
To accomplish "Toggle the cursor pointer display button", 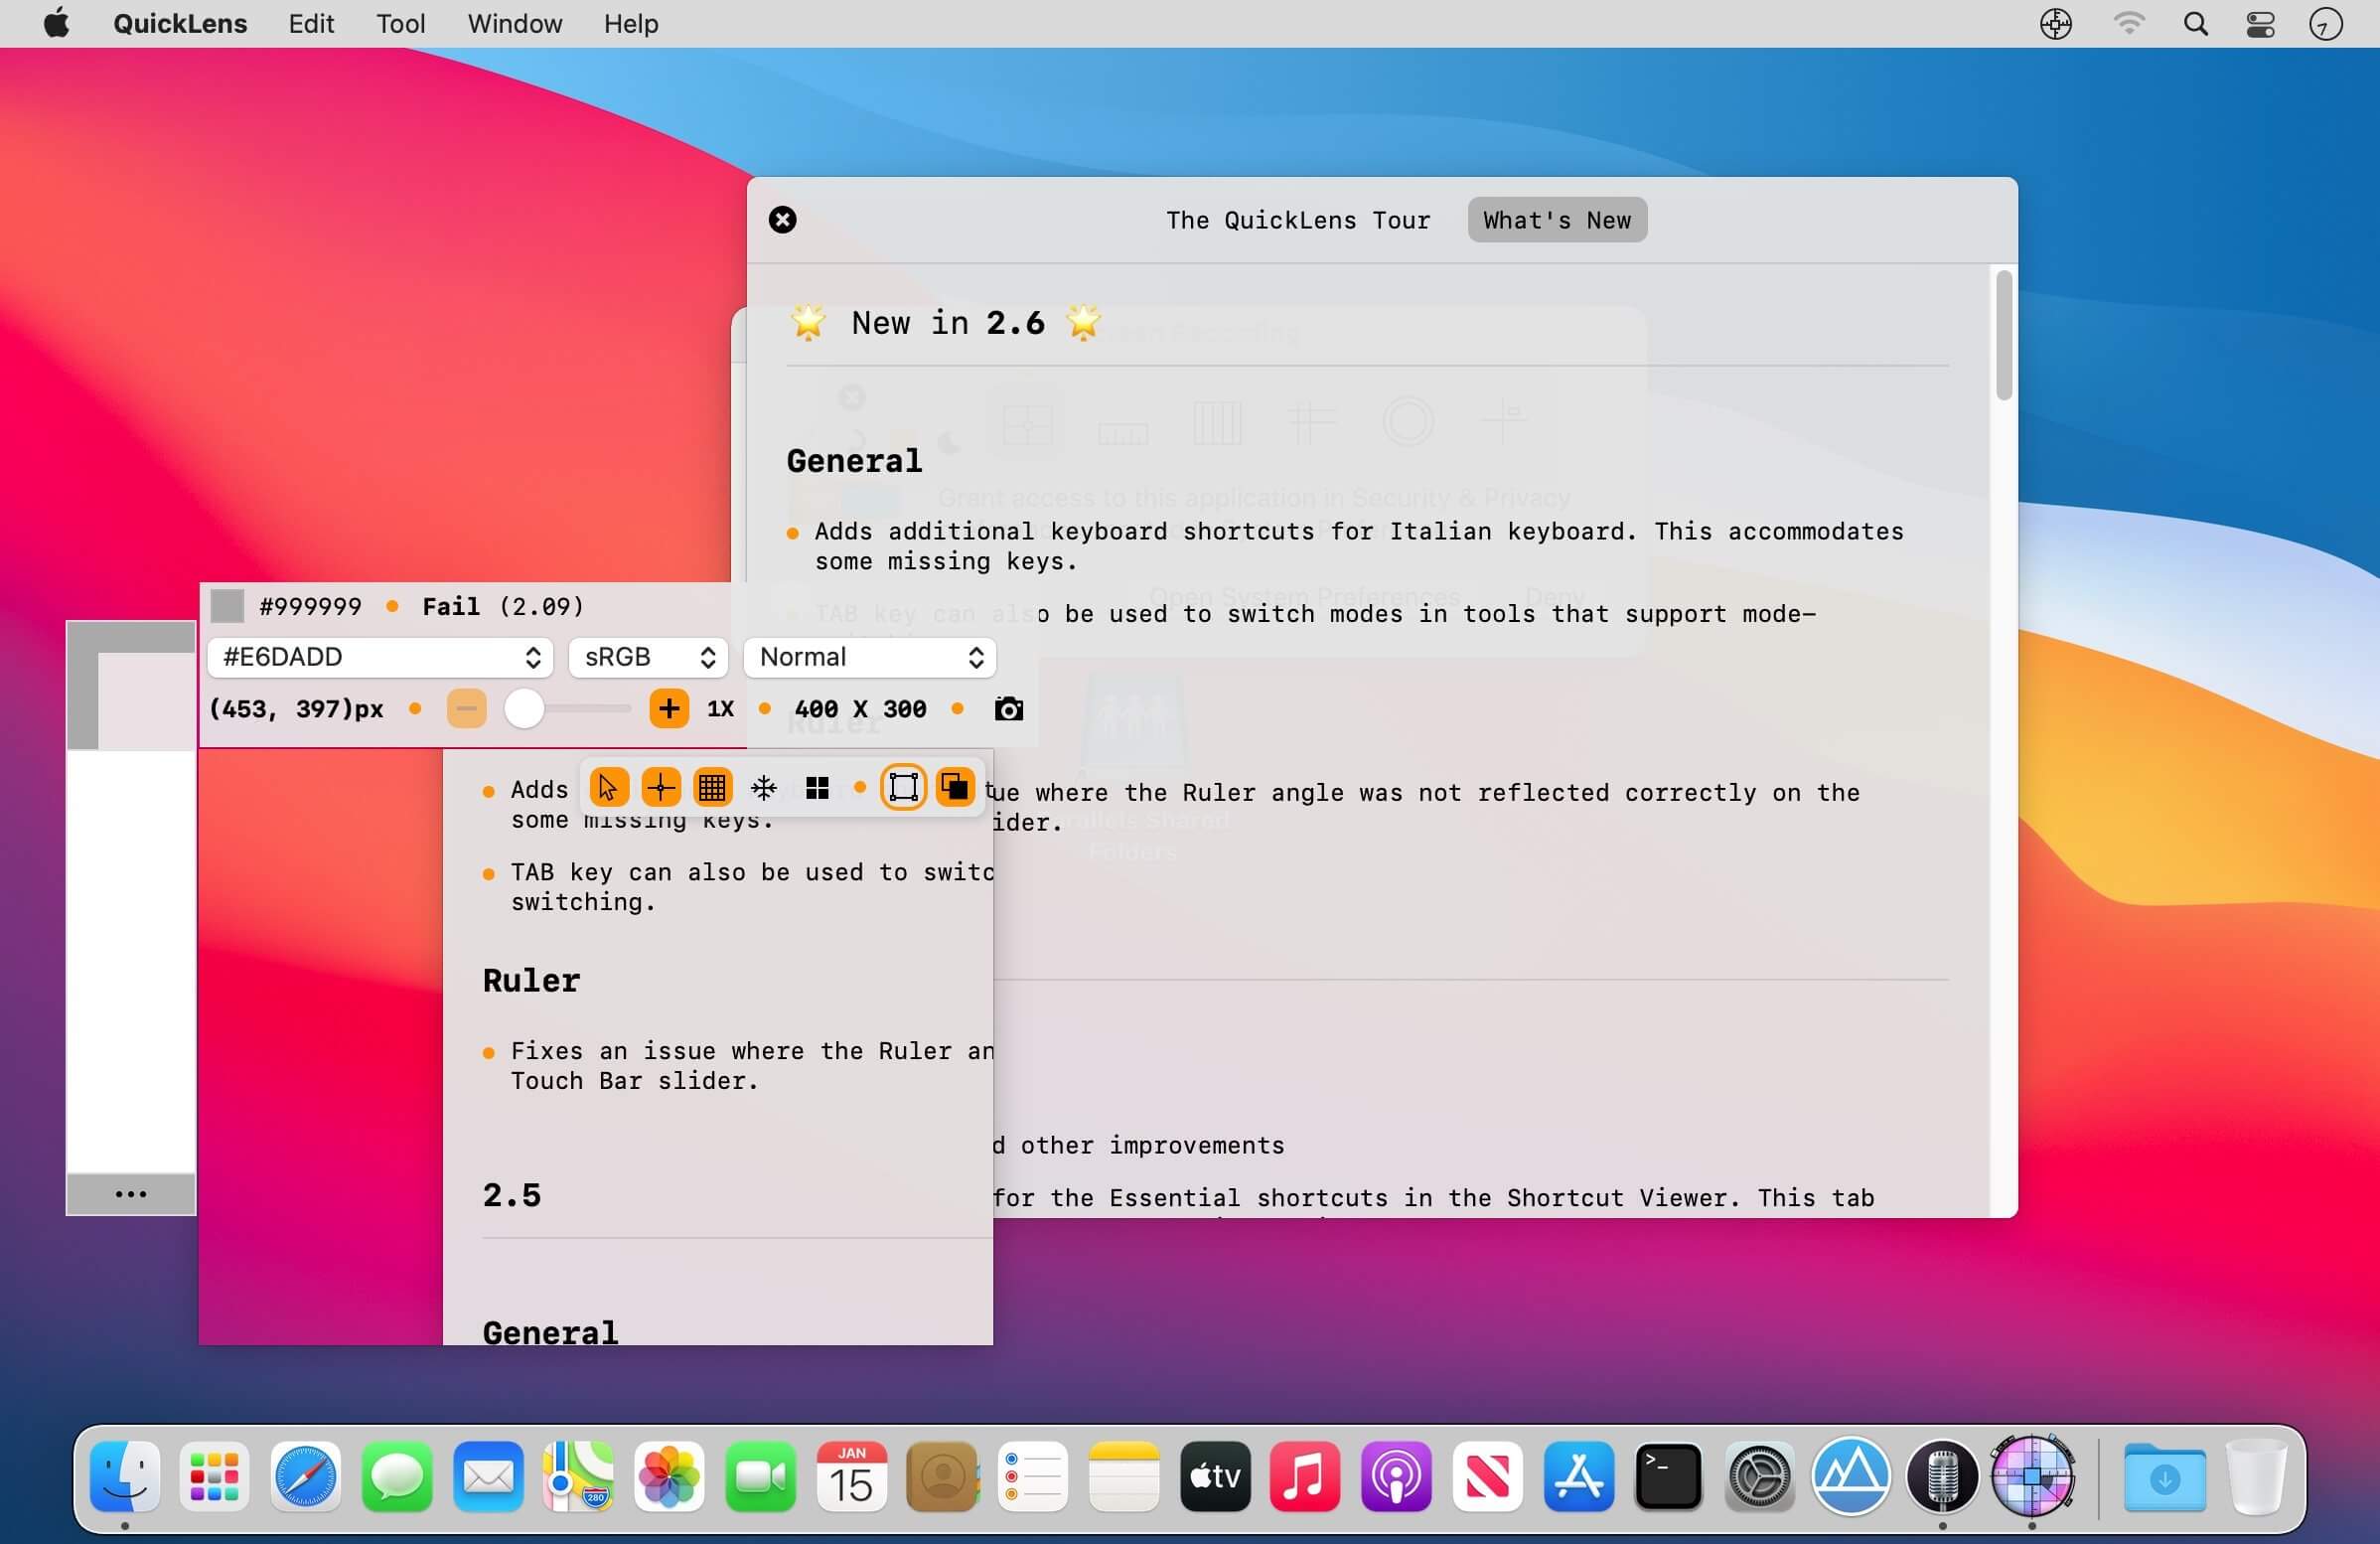I will coord(608,788).
